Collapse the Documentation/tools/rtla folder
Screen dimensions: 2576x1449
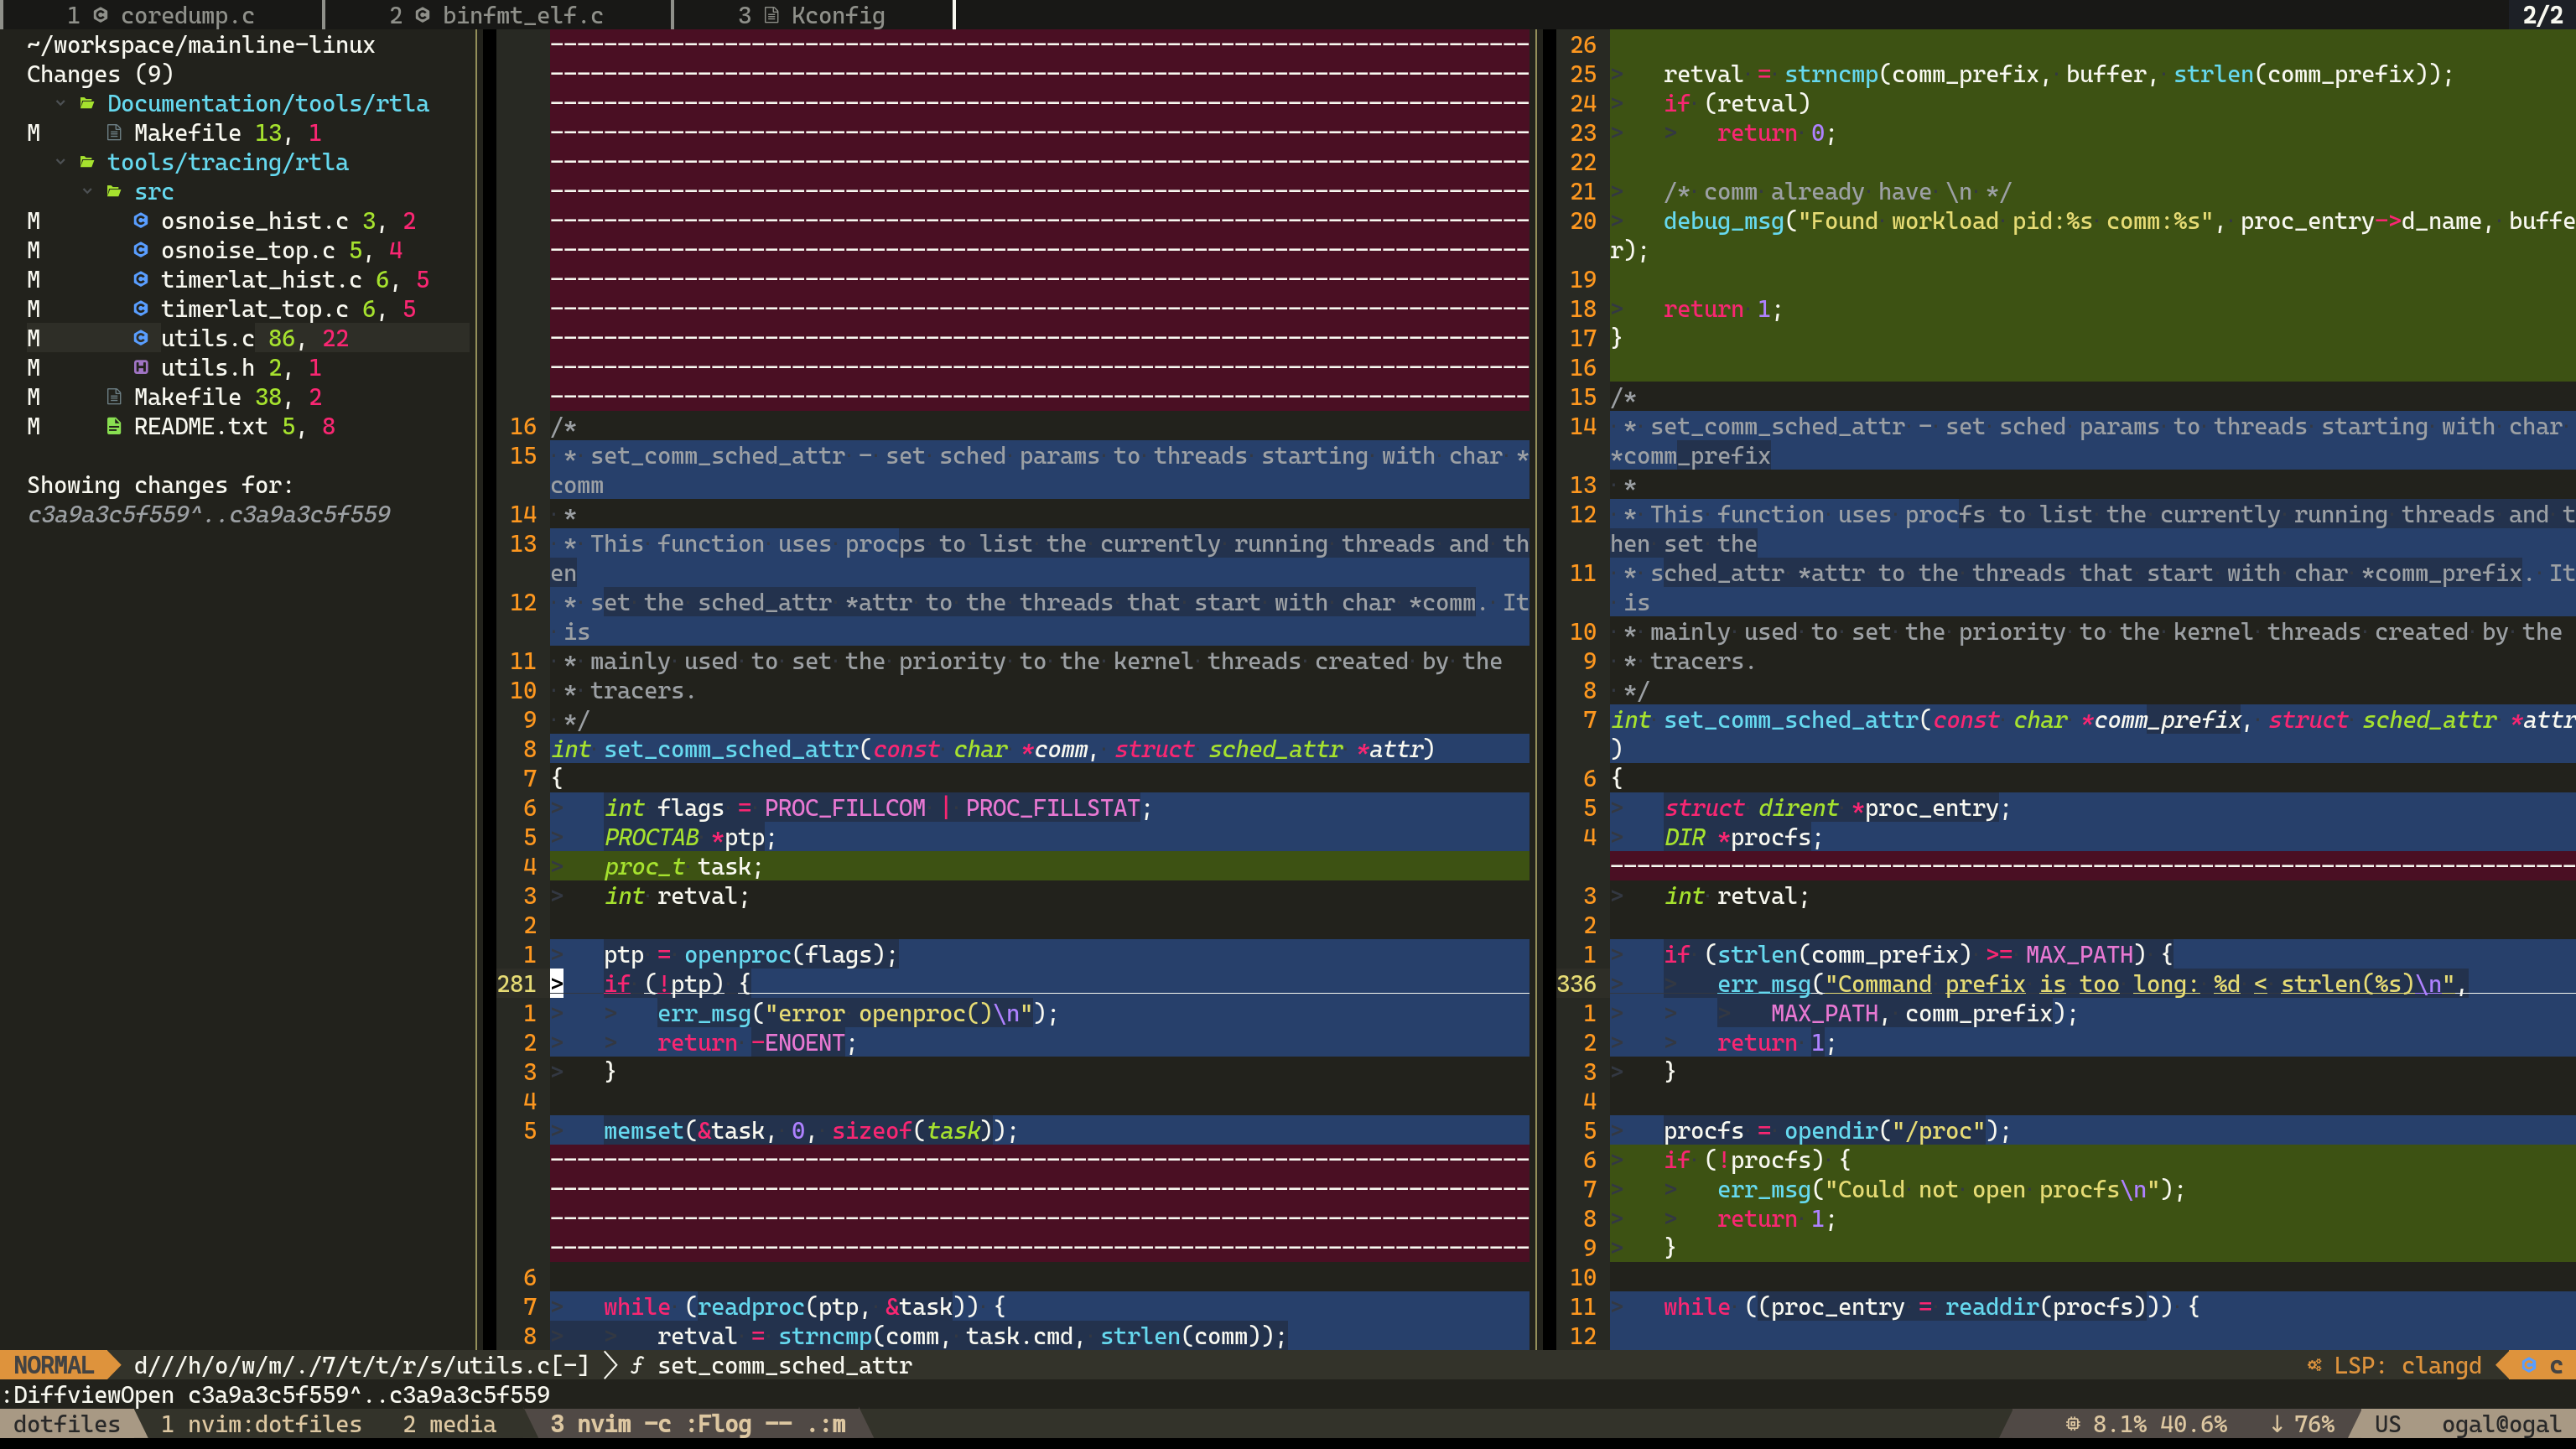click(62, 103)
